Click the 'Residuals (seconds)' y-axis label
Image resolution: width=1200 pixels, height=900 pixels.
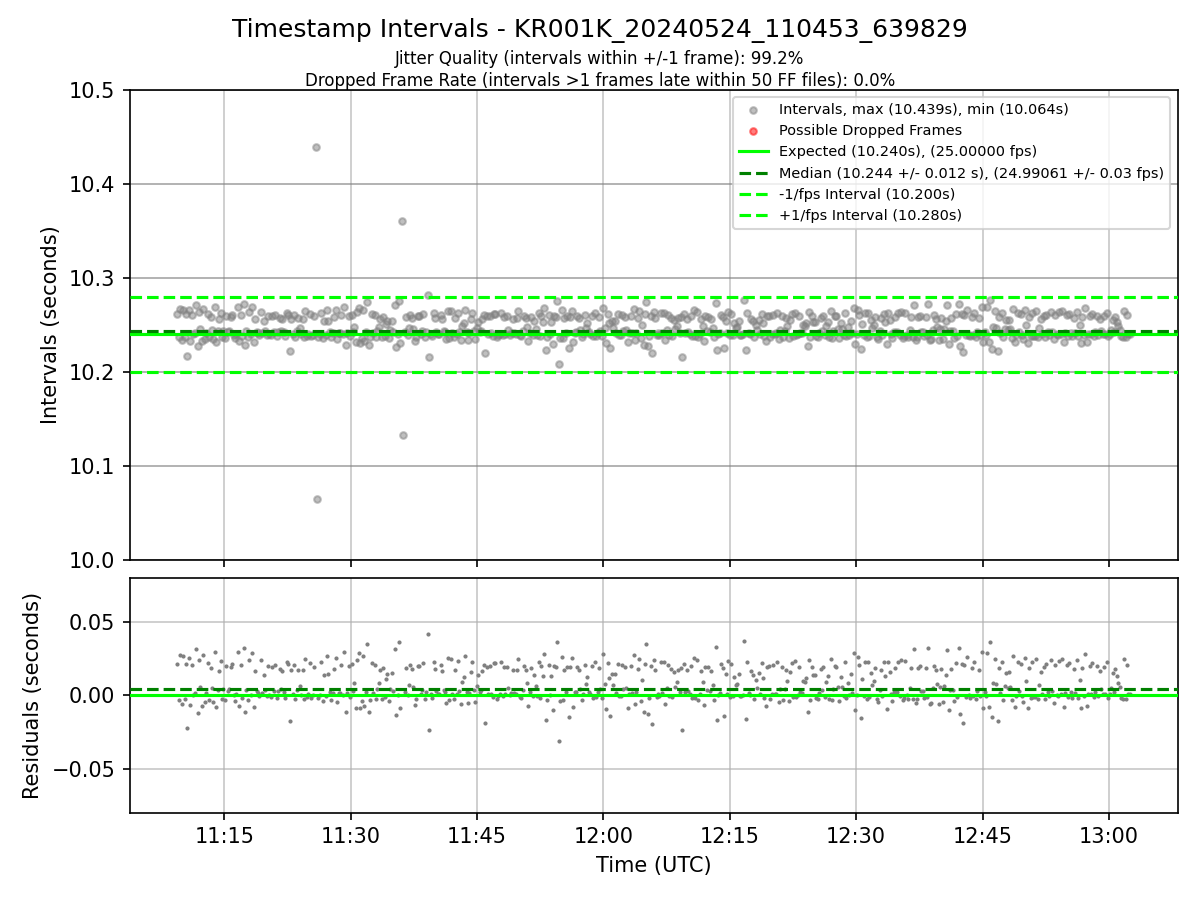point(32,696)
